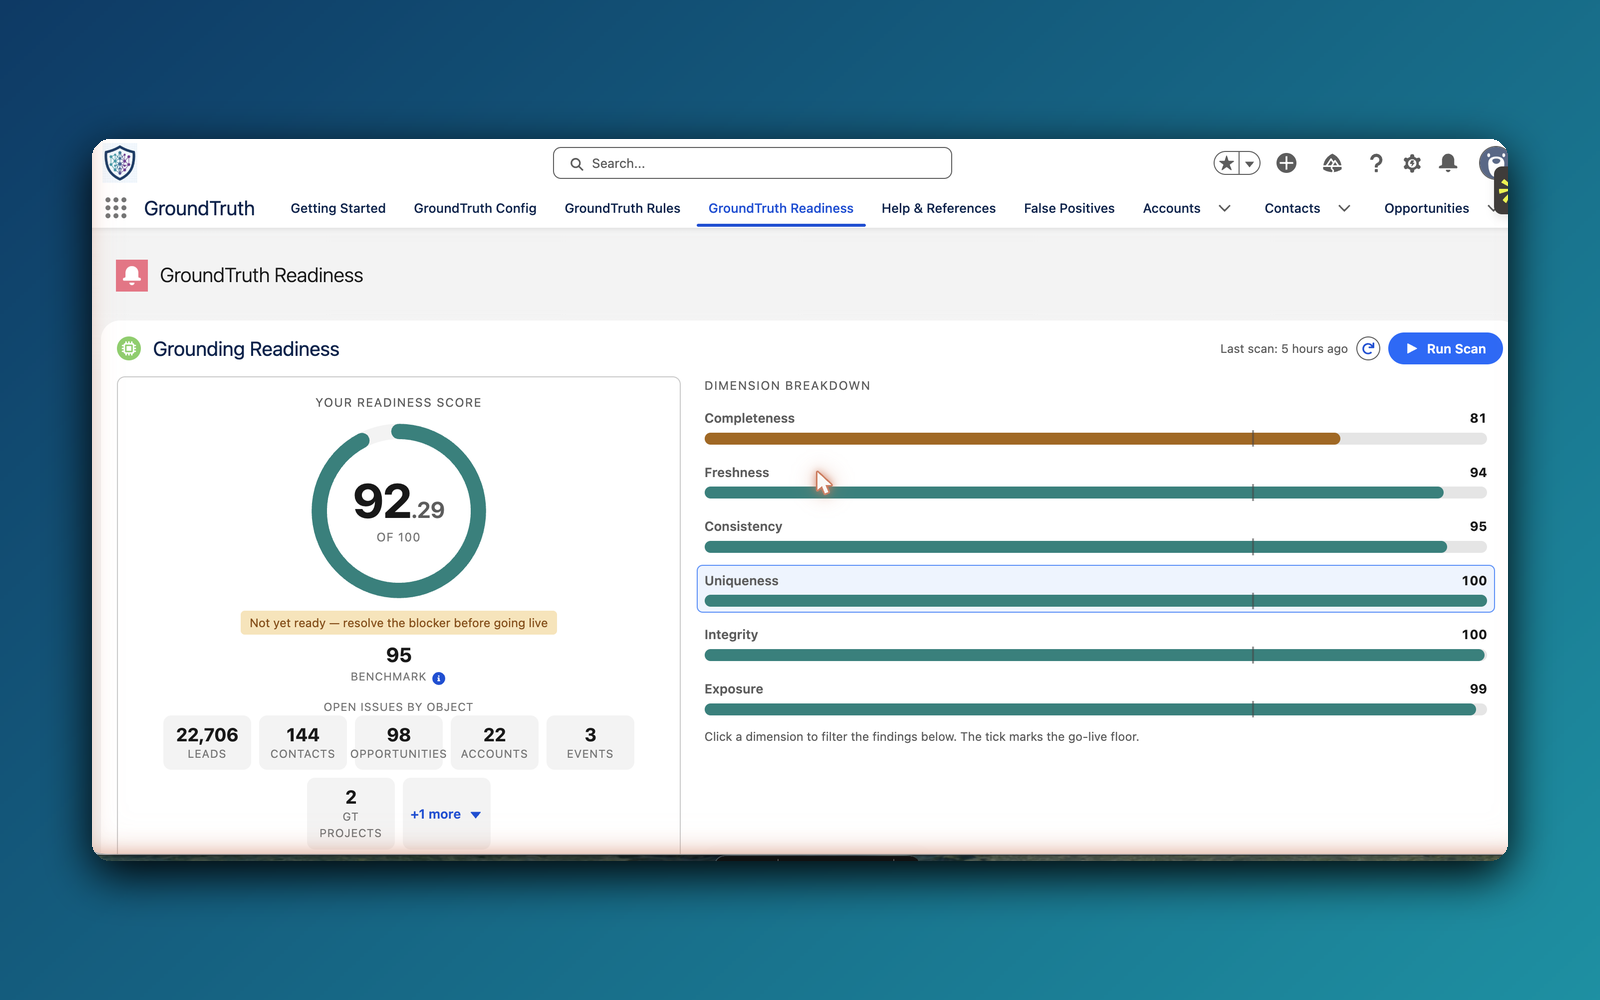This screenshot has height=1000, width=1600.
Task: Click the green Grounding Readiness chip icon
Action: coord(129,348)
